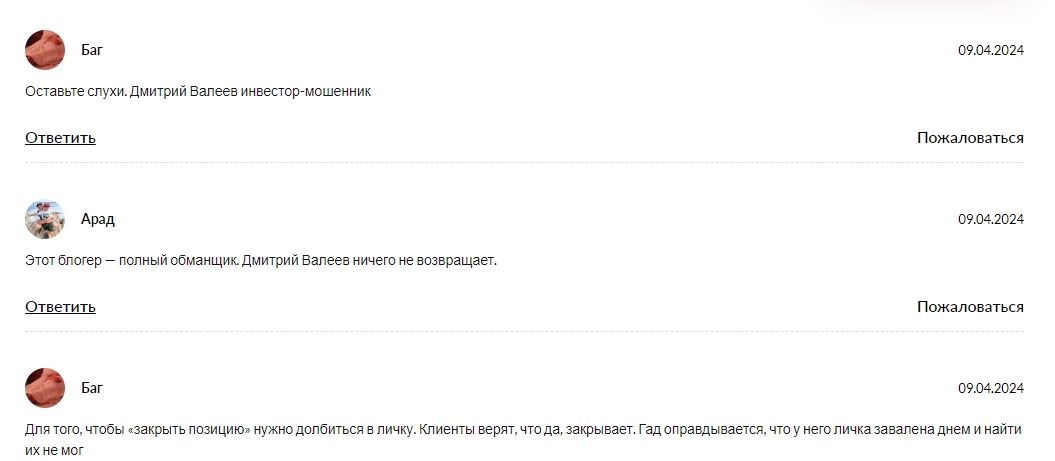Click the comment text starting "Оставьте слухи"
Viewport: 1055px width, 461px height.
point(198,91)
